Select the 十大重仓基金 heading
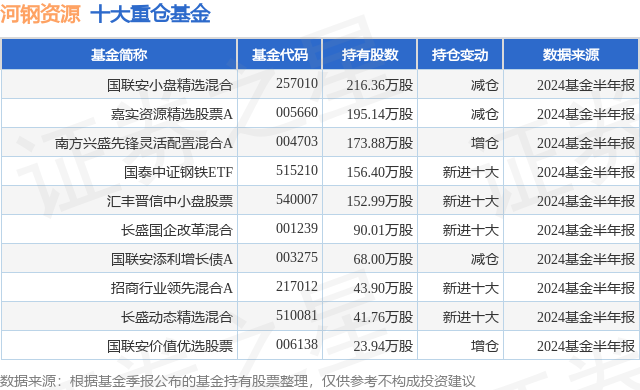The width and height of the screenshot is (640, 390). coord(150,14)
